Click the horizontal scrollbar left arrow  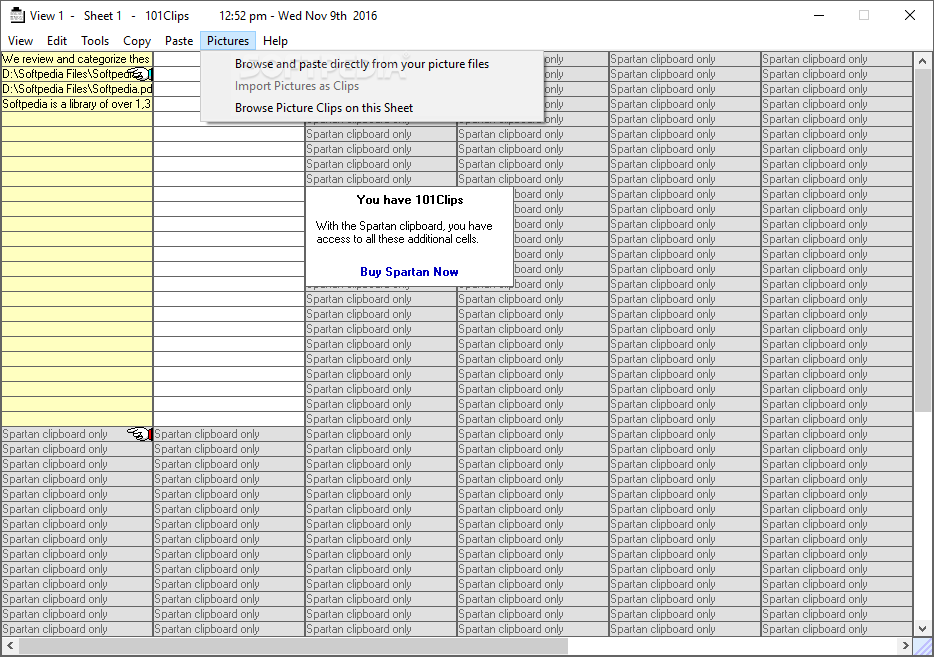click(x=10, y=646)
